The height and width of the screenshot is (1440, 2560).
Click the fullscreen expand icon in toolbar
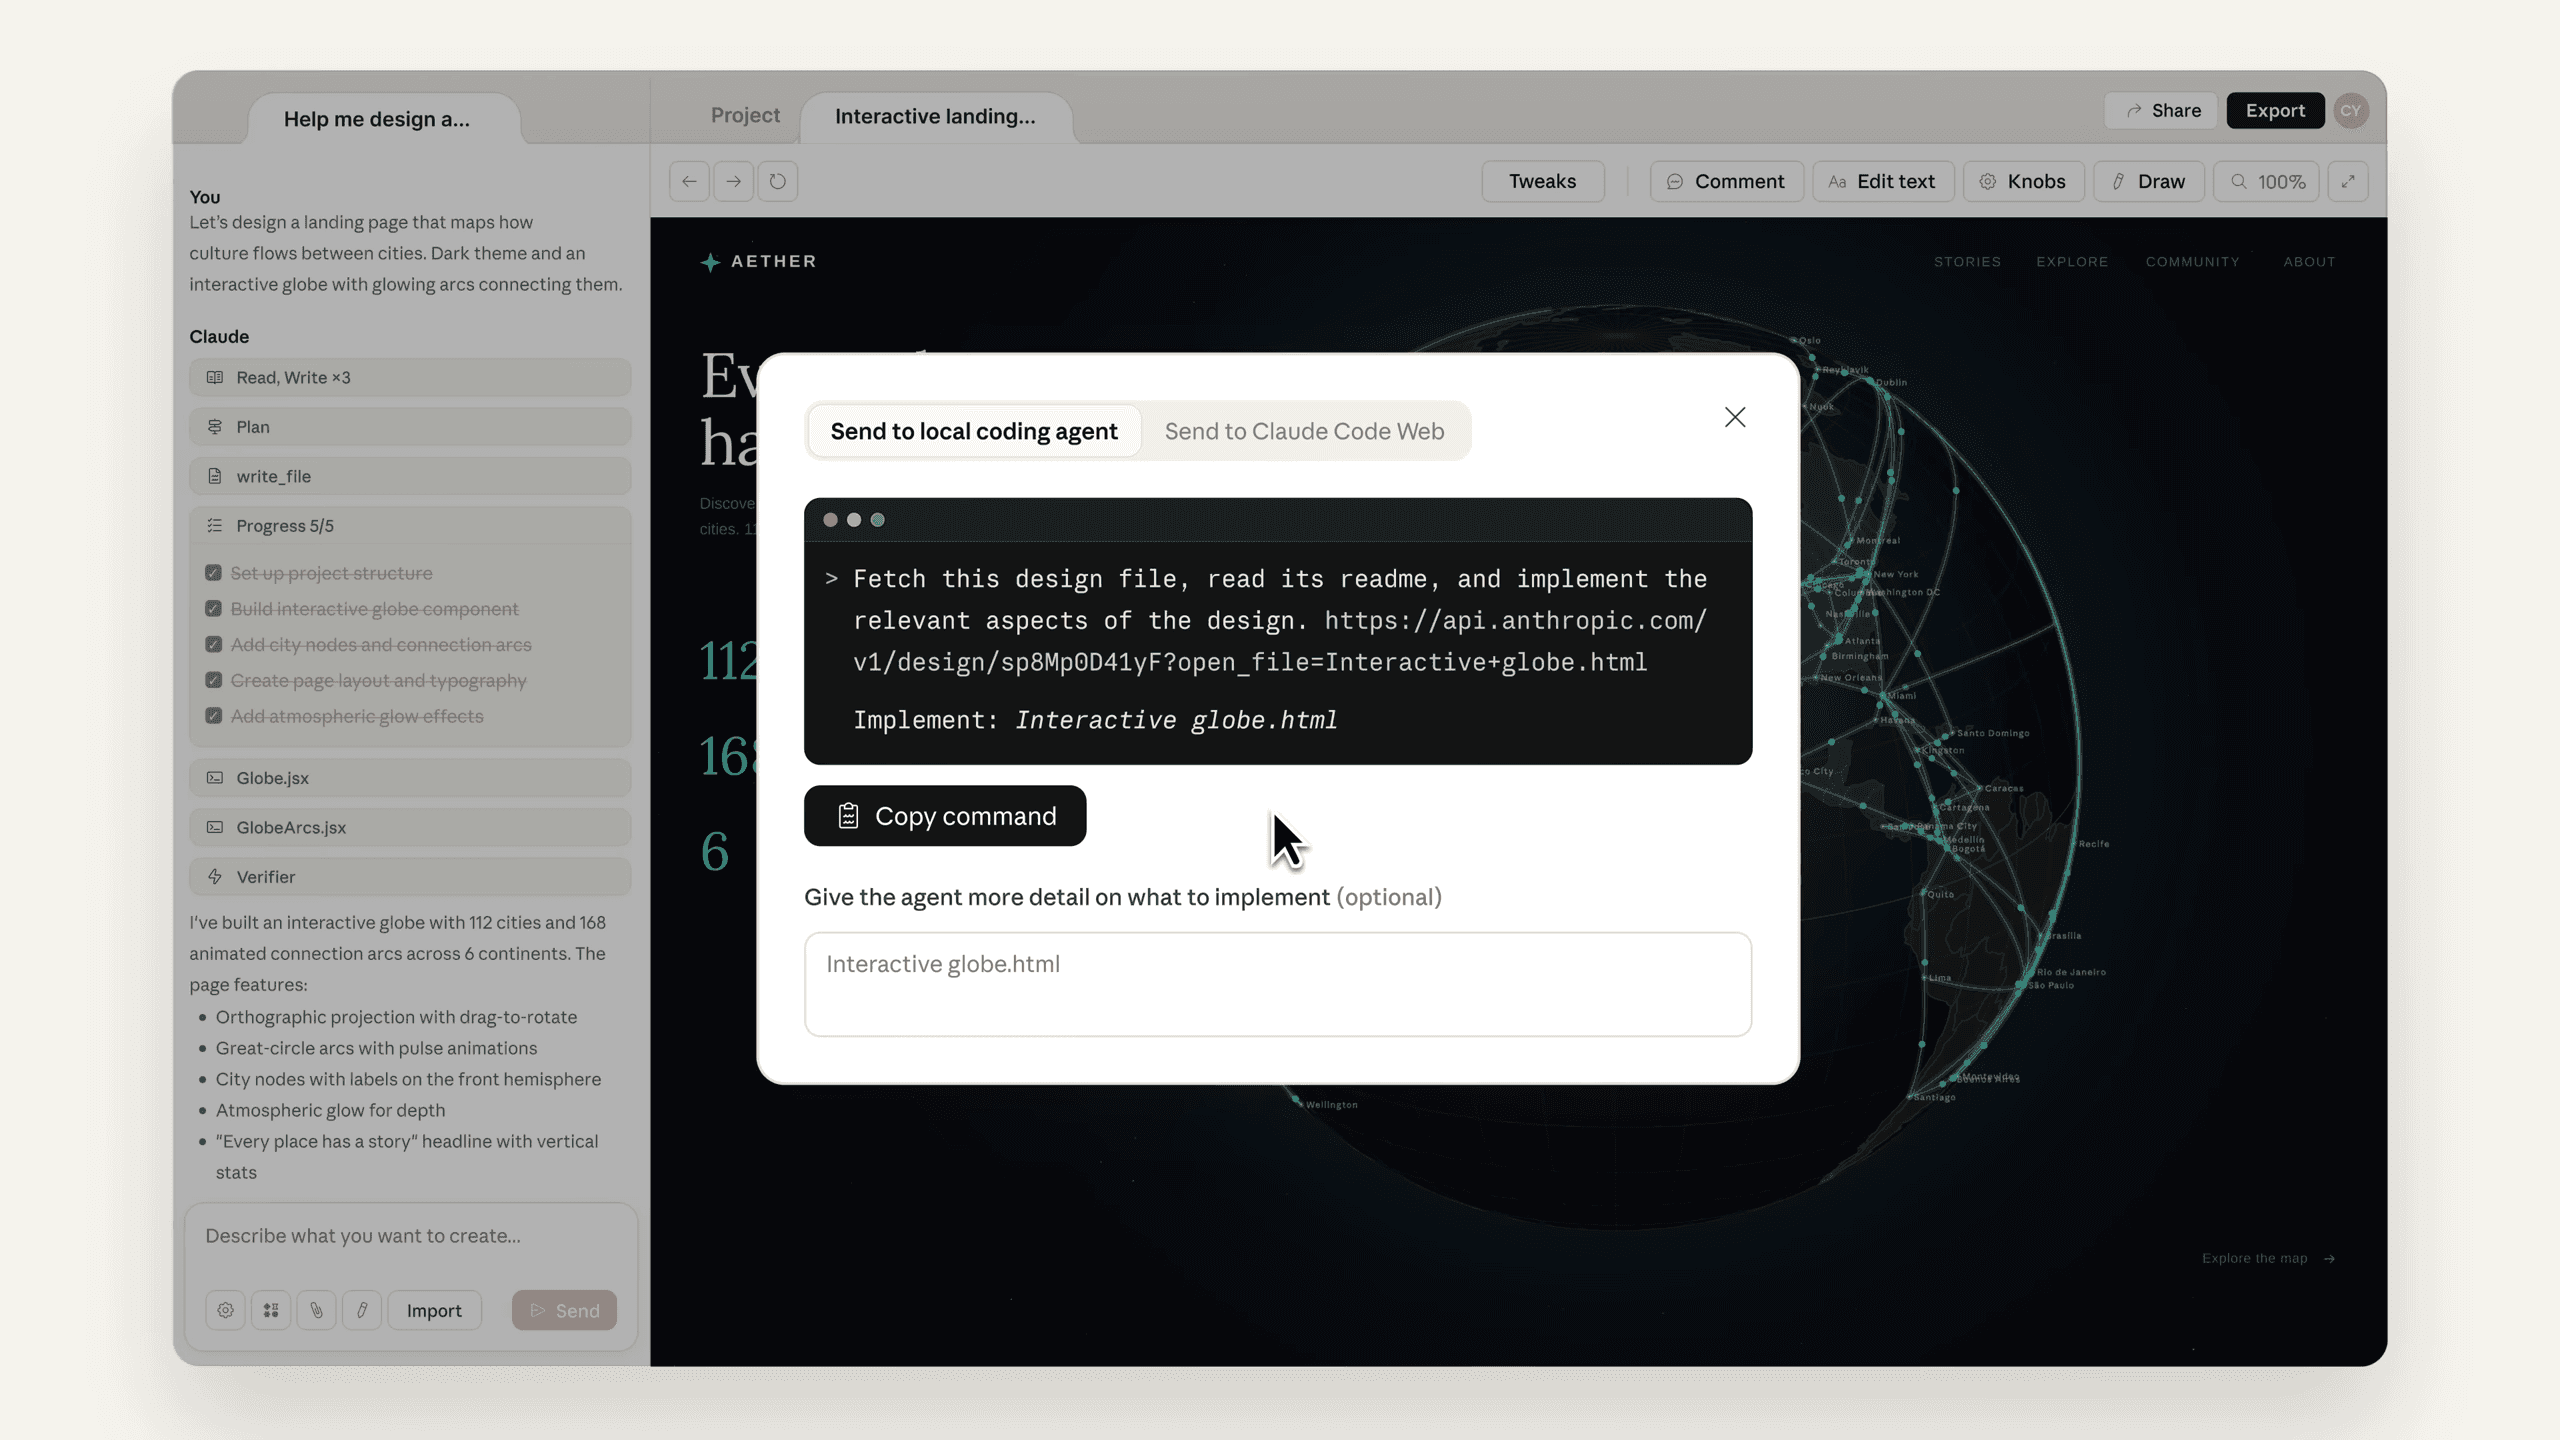pos(2347,181)
